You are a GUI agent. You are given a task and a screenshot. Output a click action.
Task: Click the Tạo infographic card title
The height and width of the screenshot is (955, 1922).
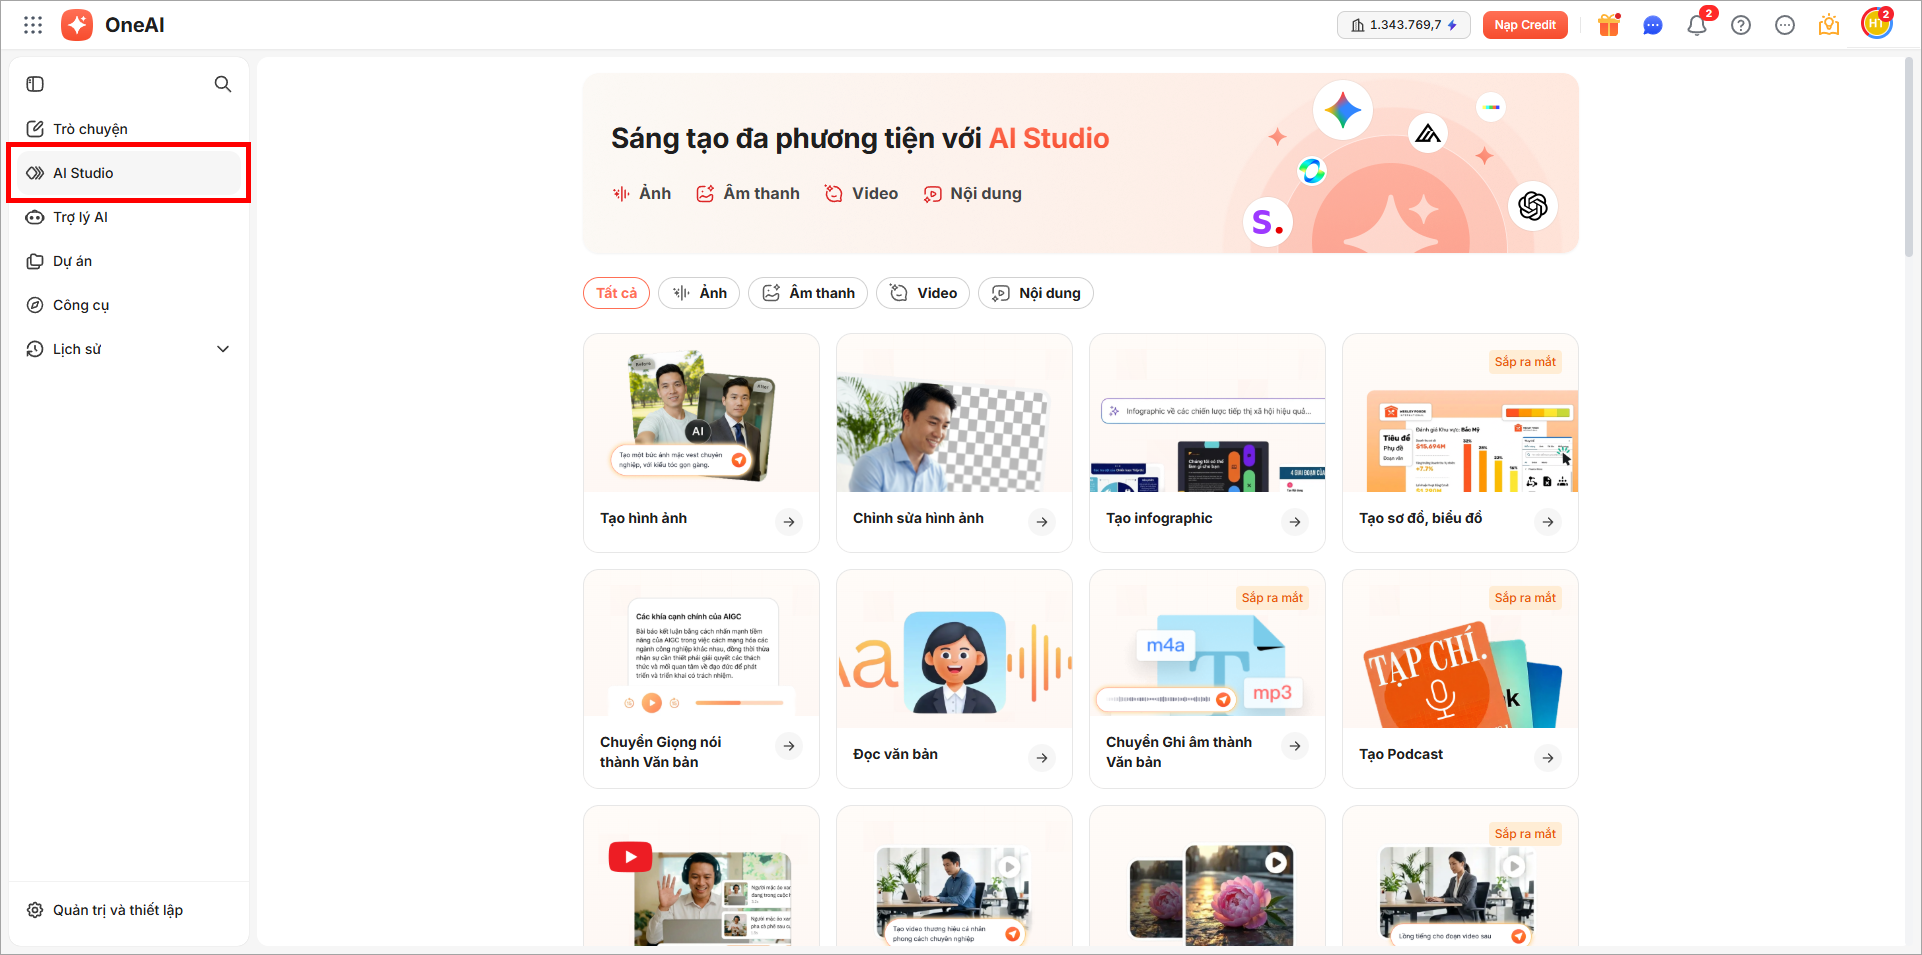[x=1159, y=518]
